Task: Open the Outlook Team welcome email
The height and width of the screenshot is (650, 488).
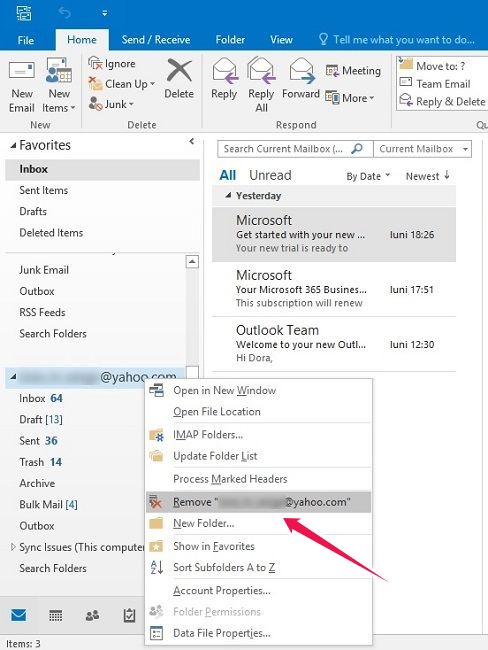Action: click(334, 344)
